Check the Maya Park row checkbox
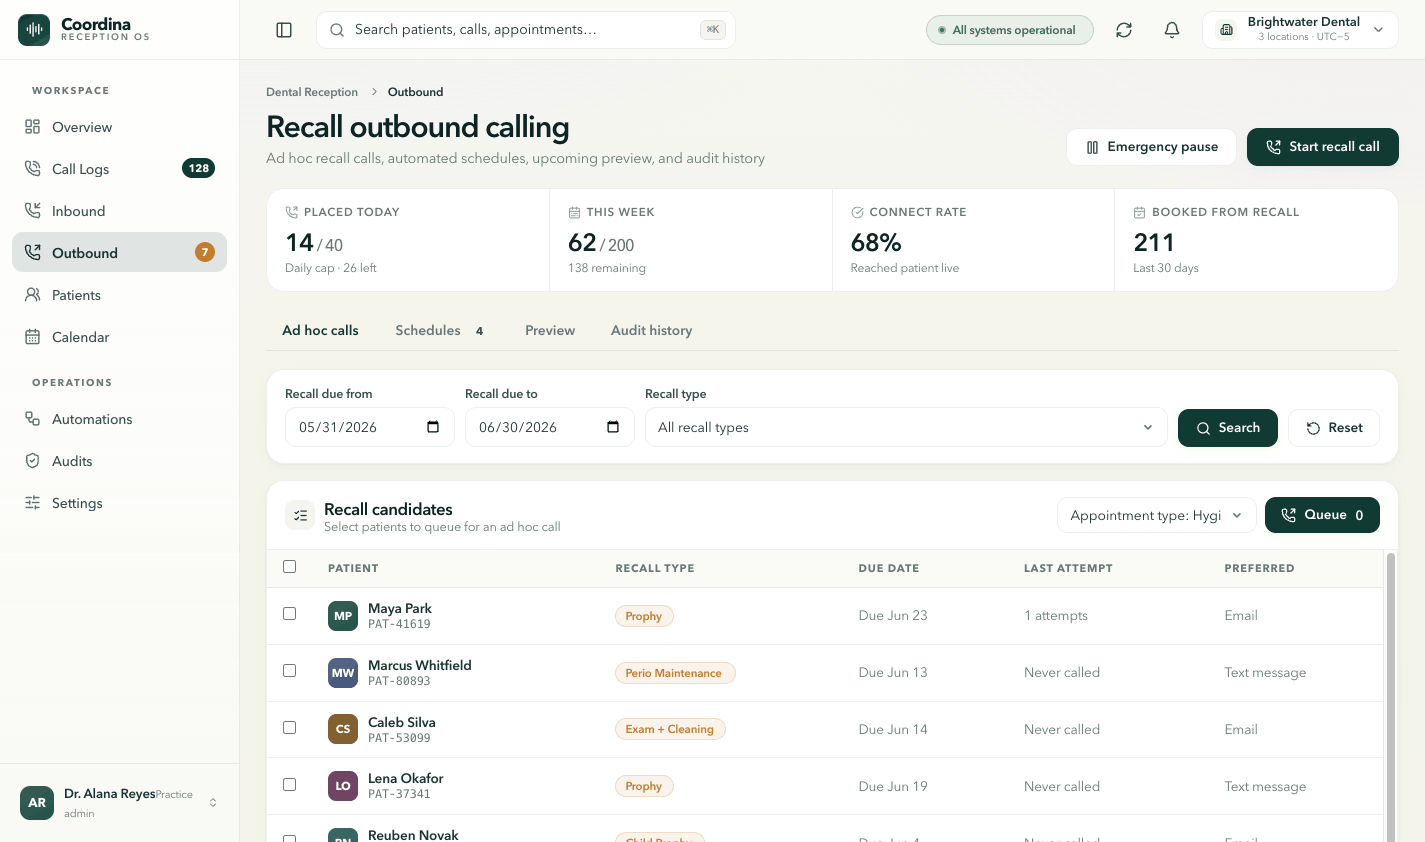This screenshot has width=1425, height=842. click(x=290, y=614)
